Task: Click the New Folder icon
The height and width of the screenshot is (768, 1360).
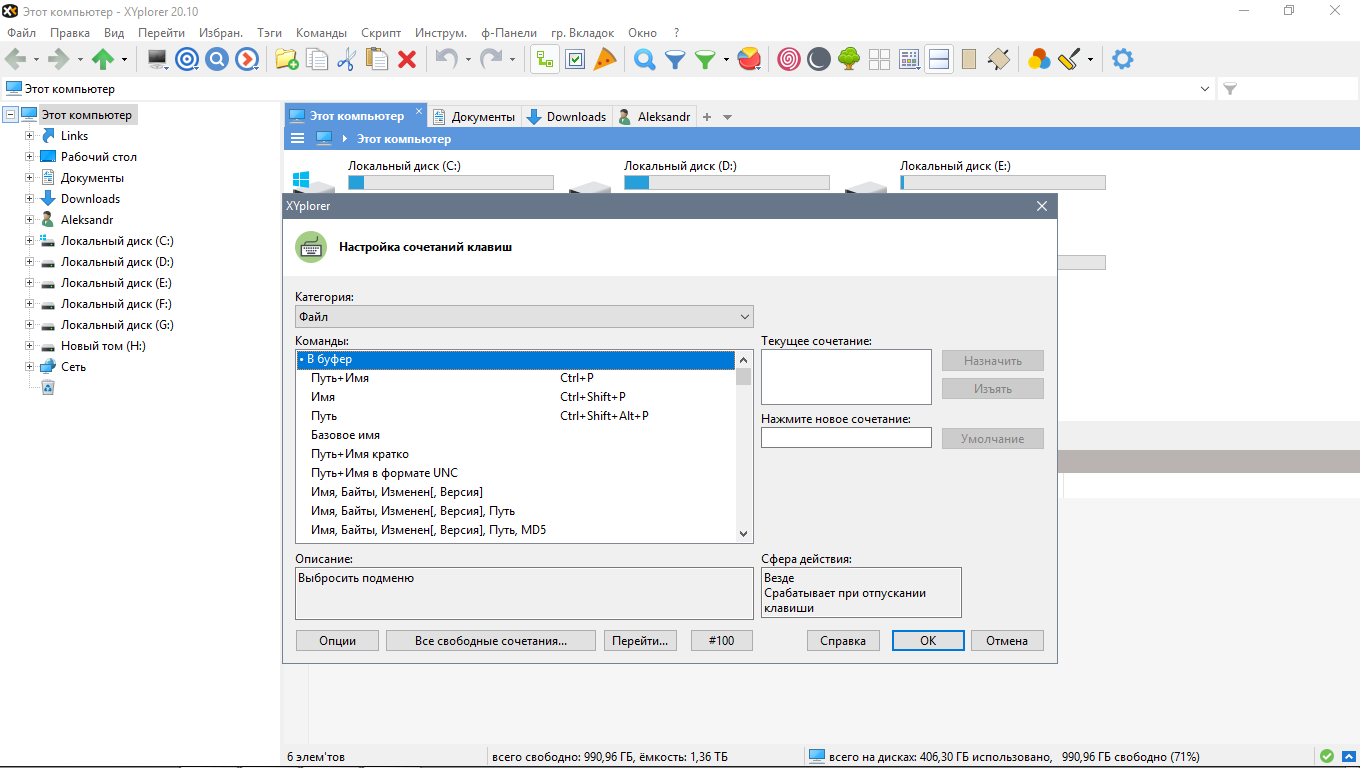Action: 286,59
